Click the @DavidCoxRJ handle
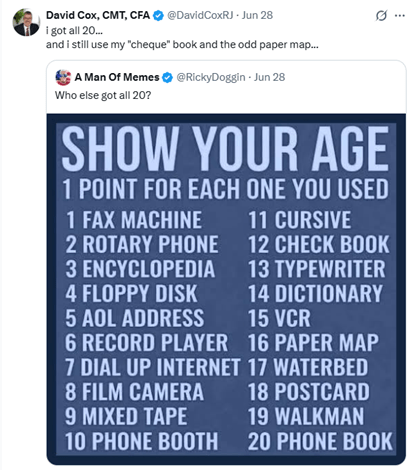This screenshot has height=470, width=410. tap(200, 15)
